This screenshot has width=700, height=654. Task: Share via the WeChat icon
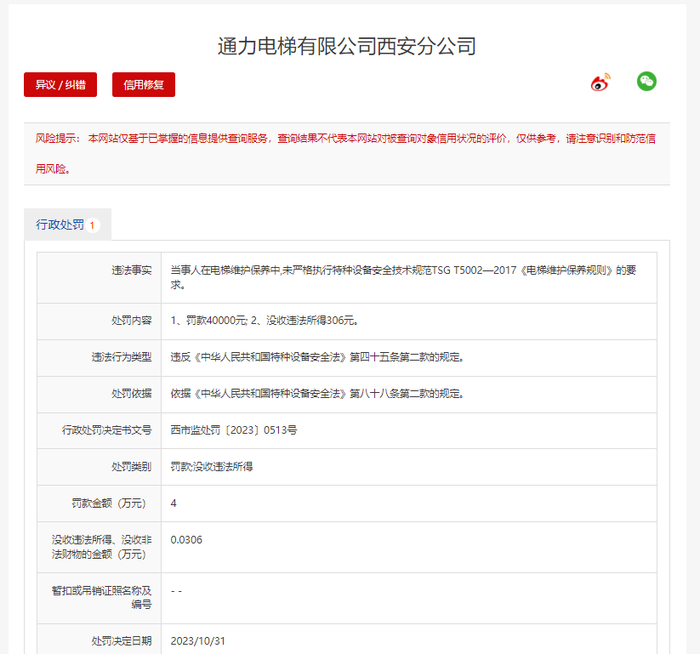point(646,81)
